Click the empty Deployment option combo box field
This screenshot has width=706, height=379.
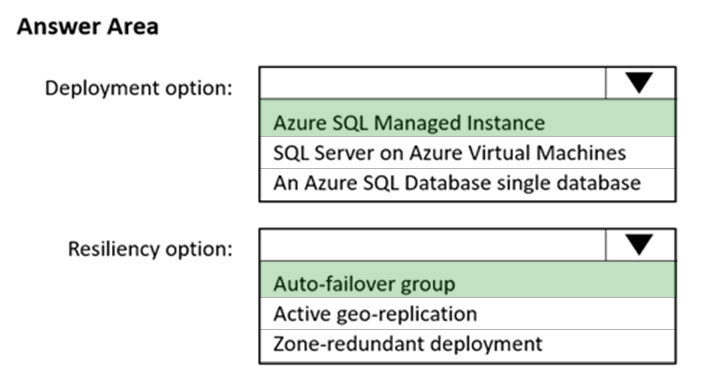pos(433,83)
